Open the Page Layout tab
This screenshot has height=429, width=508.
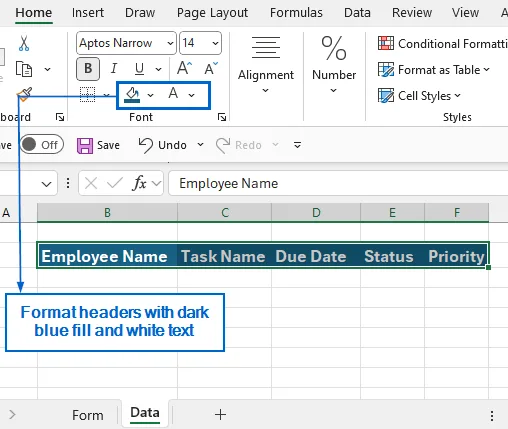tap(212, 13)
